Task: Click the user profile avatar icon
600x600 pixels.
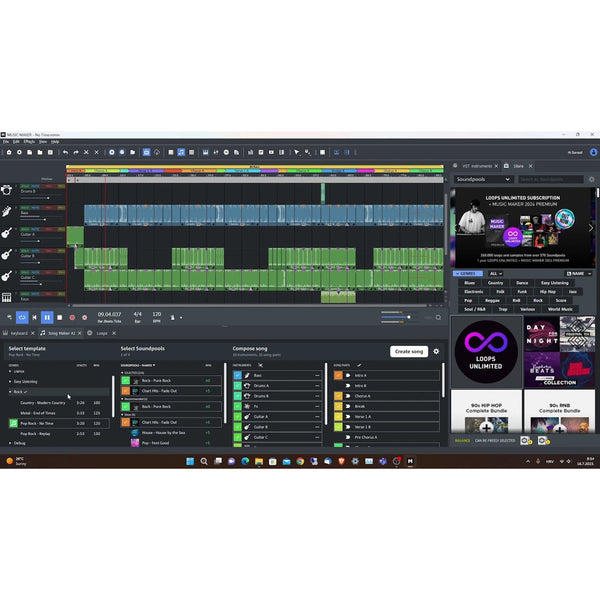Action: [593, 152]
